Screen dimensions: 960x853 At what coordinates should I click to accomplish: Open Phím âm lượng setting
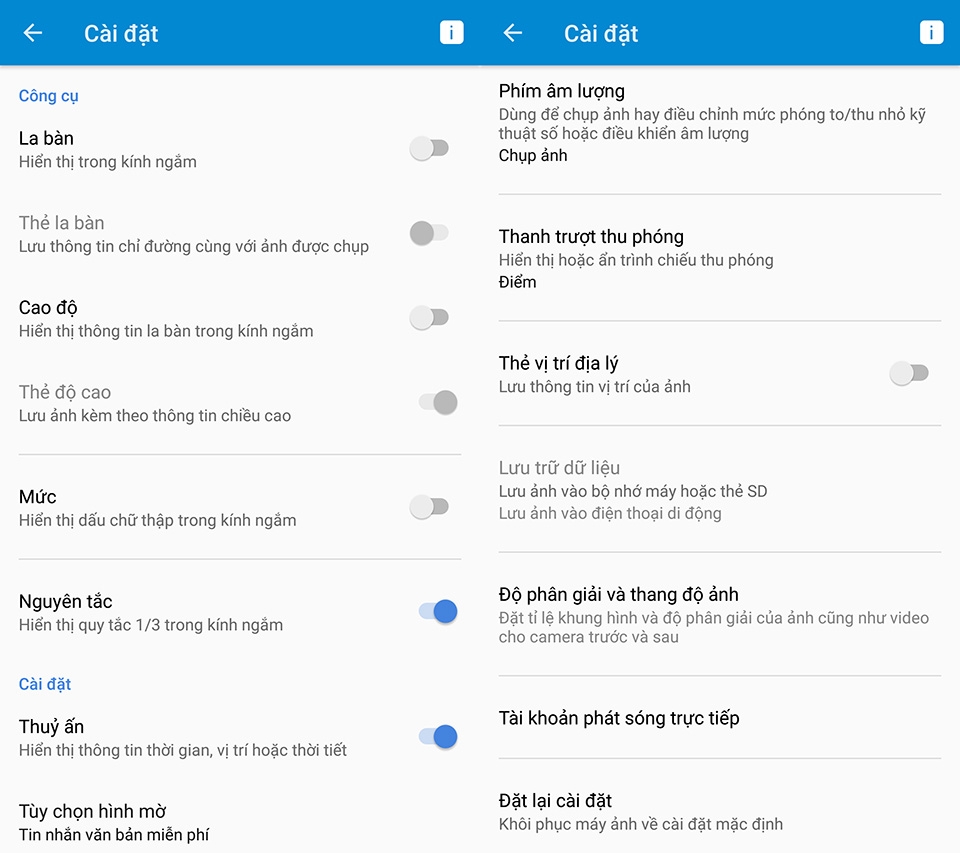point(719,123)
